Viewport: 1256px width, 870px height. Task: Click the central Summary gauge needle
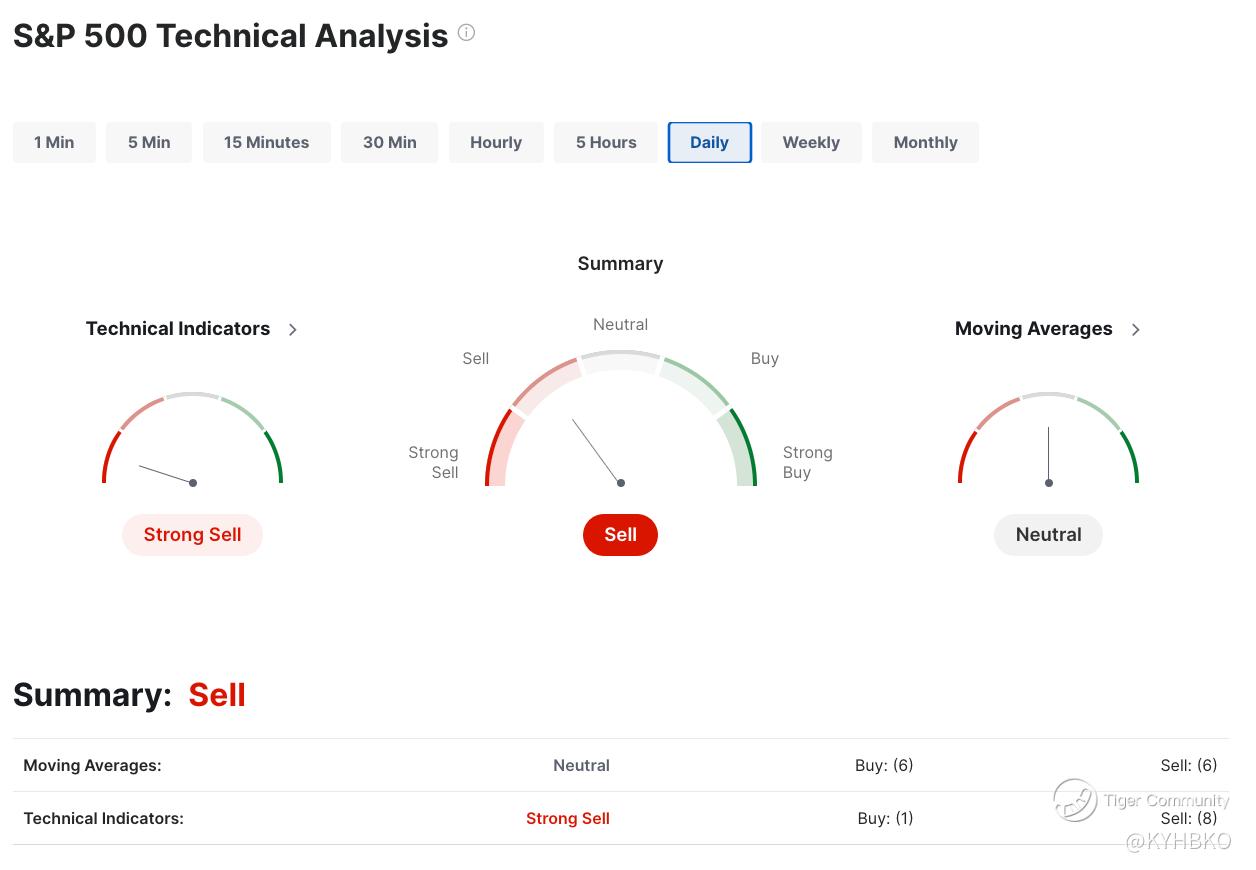597,451
